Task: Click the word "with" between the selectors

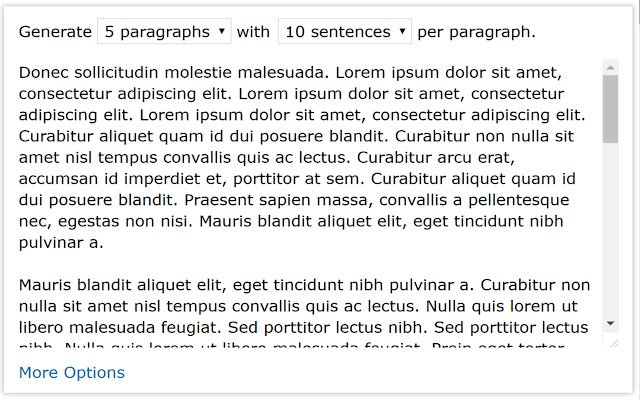Action: click(253, 31)
